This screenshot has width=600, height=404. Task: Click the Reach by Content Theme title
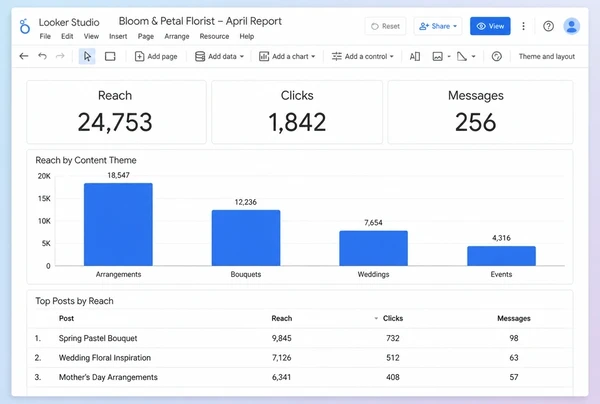[x=86, y=160]
